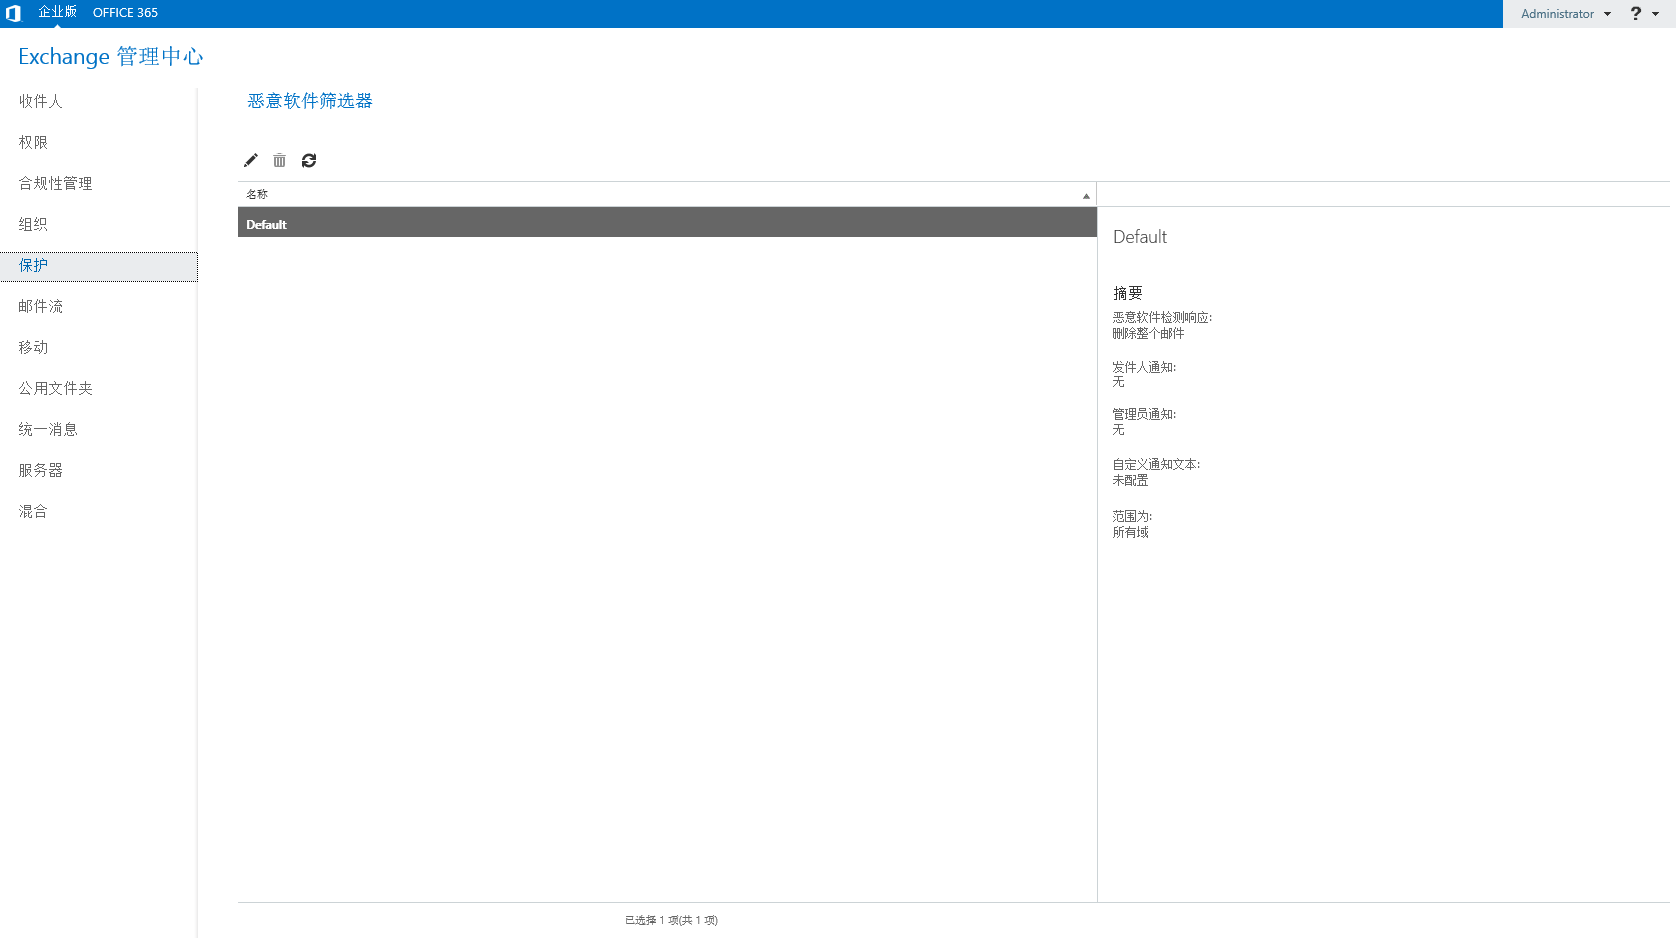
Task: Open 移动 in the sidebar
Action: 33,347
